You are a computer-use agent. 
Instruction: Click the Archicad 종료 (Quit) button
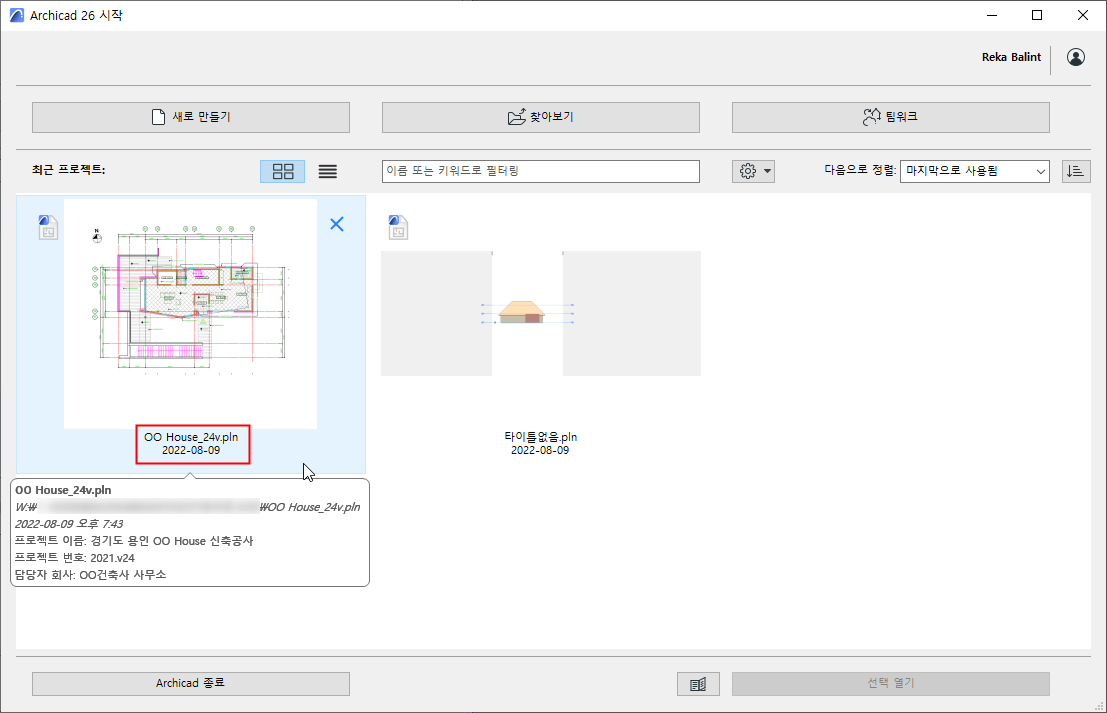[191, 683]
